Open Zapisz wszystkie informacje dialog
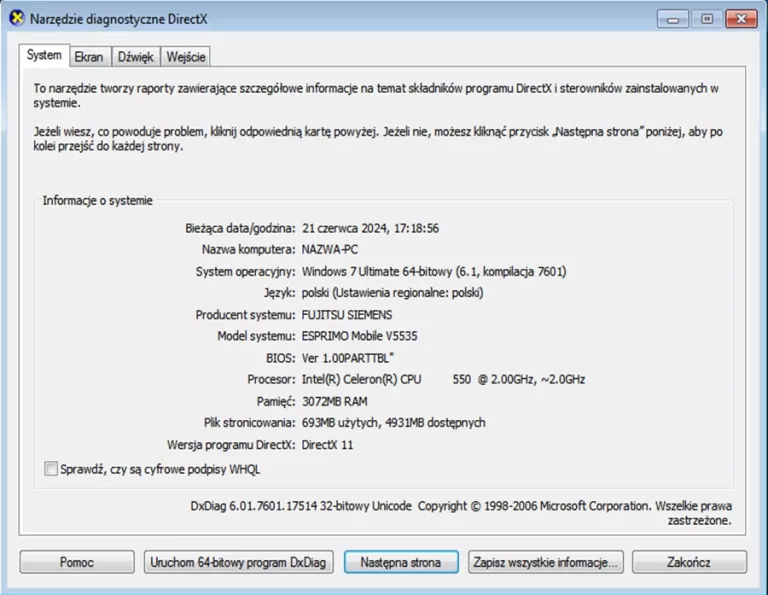The width and height of the screenshot is (768, 595). tap(546, 562)
